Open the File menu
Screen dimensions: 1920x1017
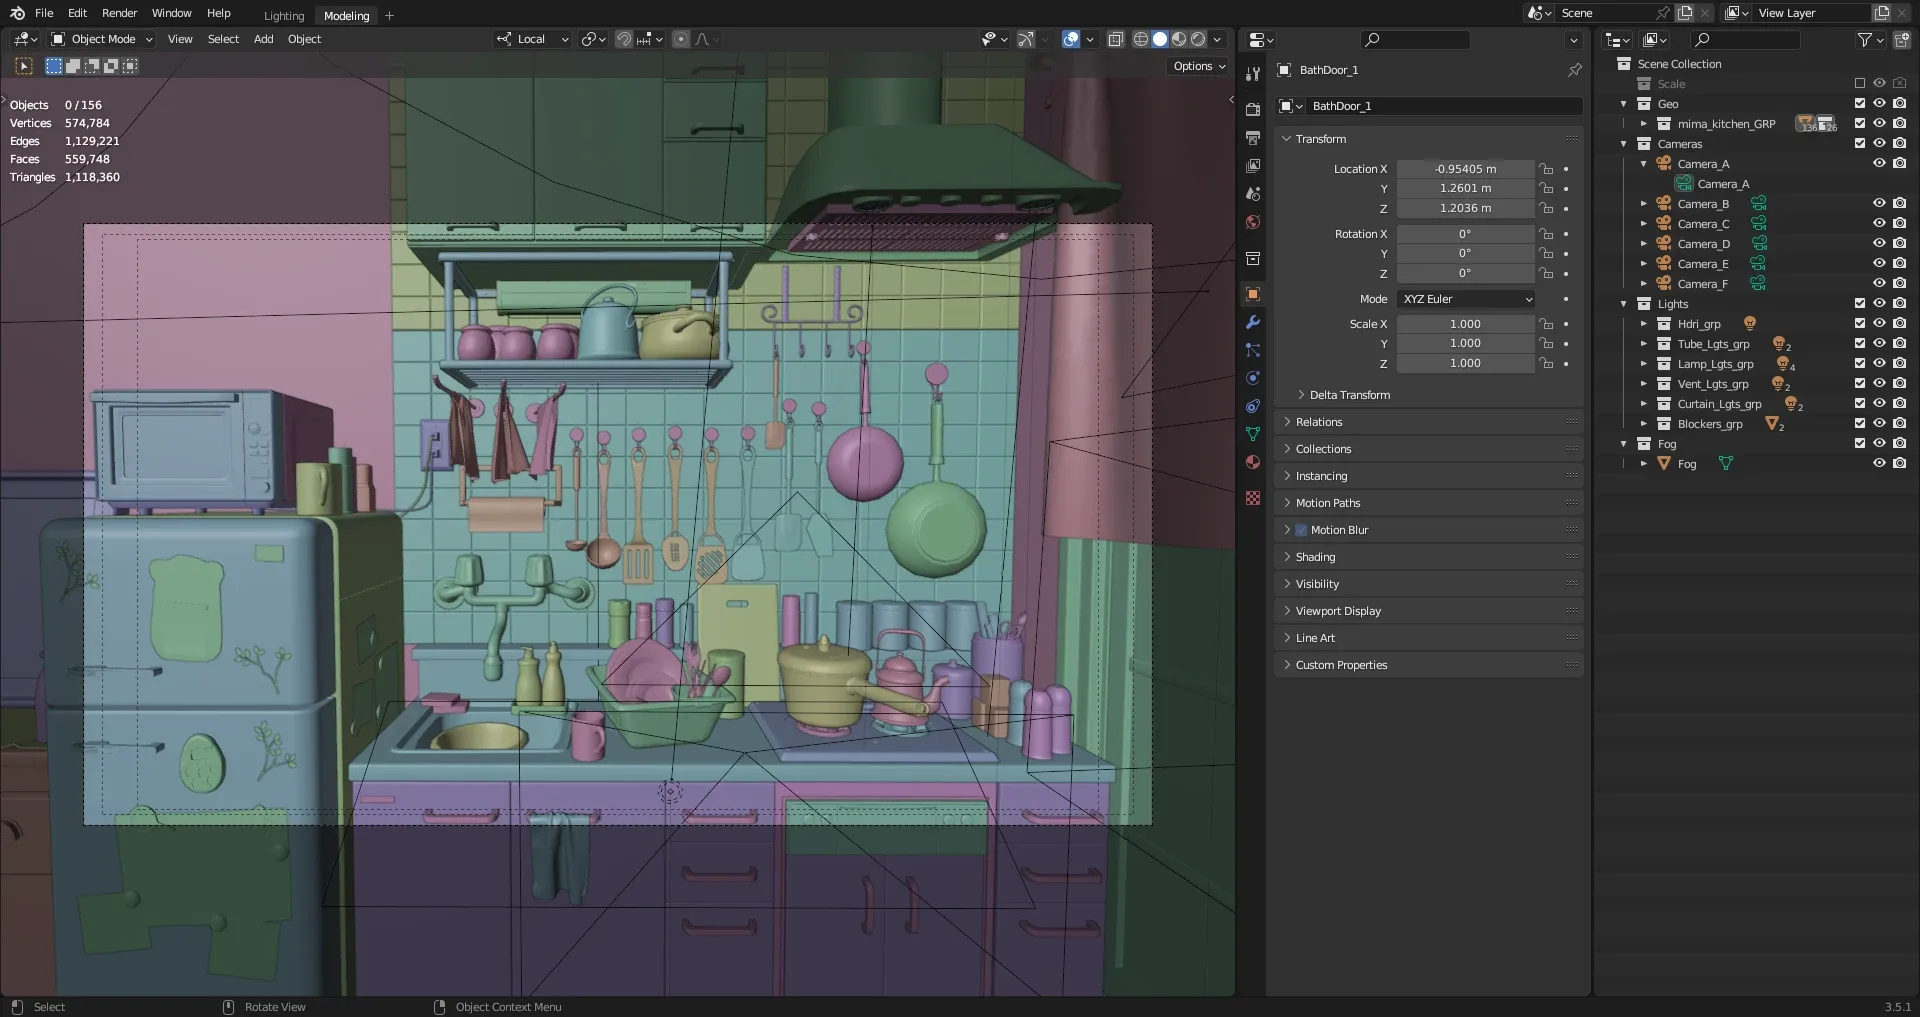coord(44,13)
